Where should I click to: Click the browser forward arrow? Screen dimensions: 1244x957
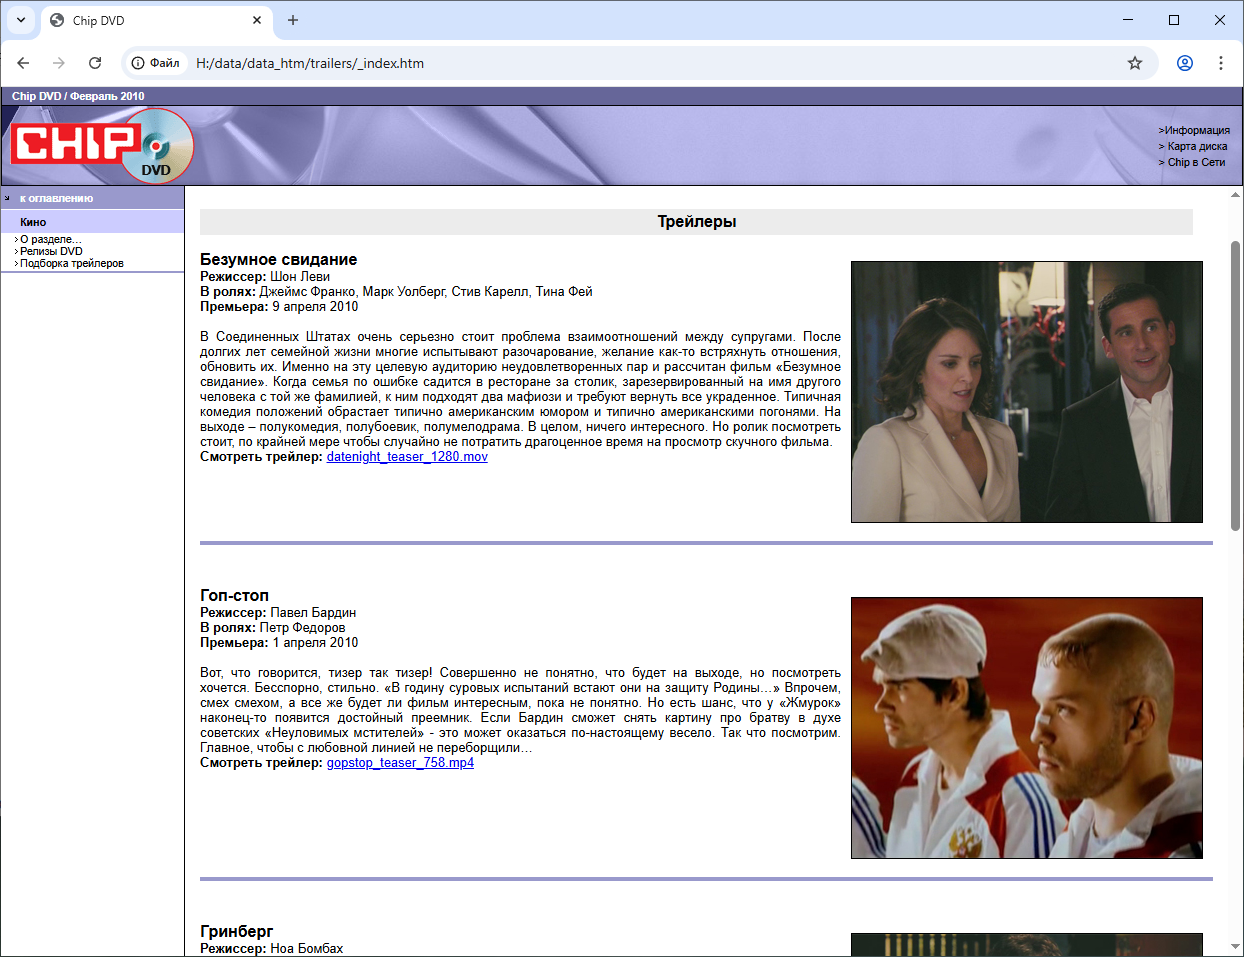click(59, 63)
